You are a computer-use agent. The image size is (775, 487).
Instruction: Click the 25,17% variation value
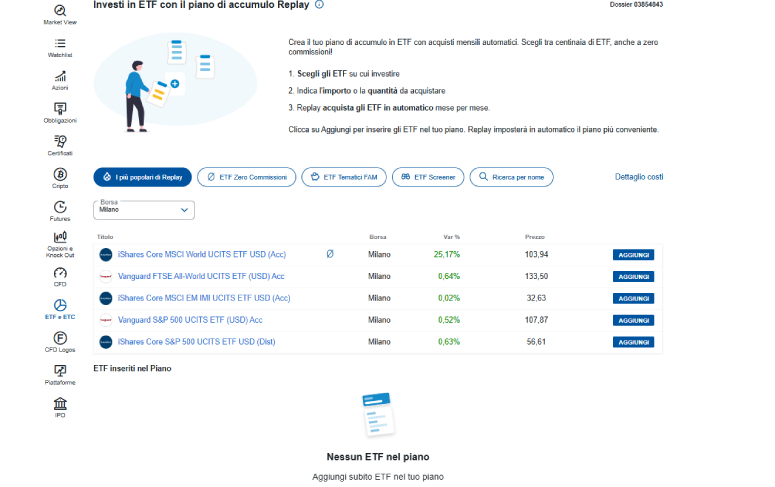coord(447,254)
